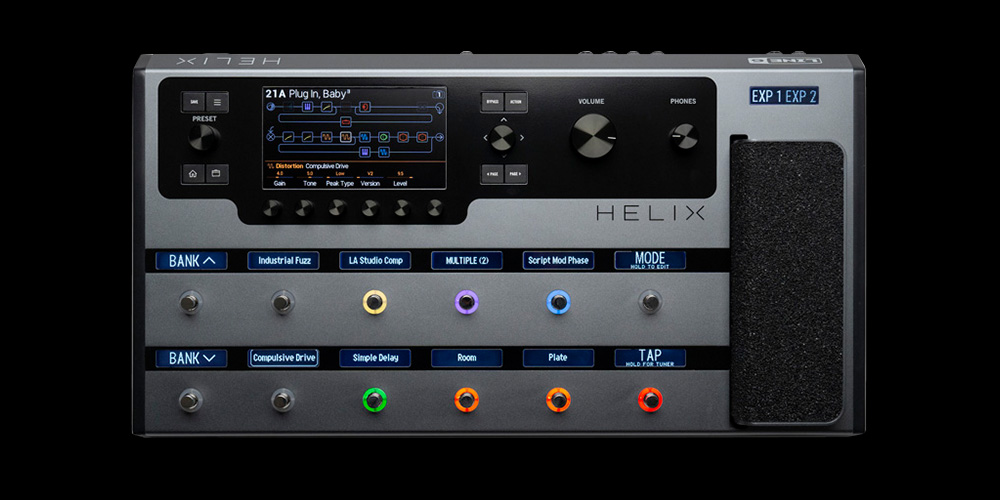
Task: Select the Tone parameter on the display
Action: [310, 184]
